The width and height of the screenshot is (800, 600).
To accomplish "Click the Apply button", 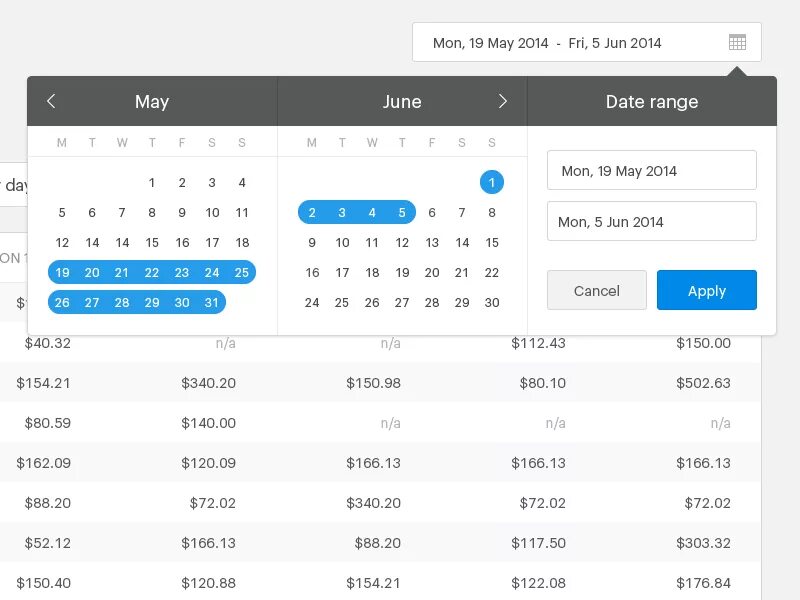I will [706, 290].
